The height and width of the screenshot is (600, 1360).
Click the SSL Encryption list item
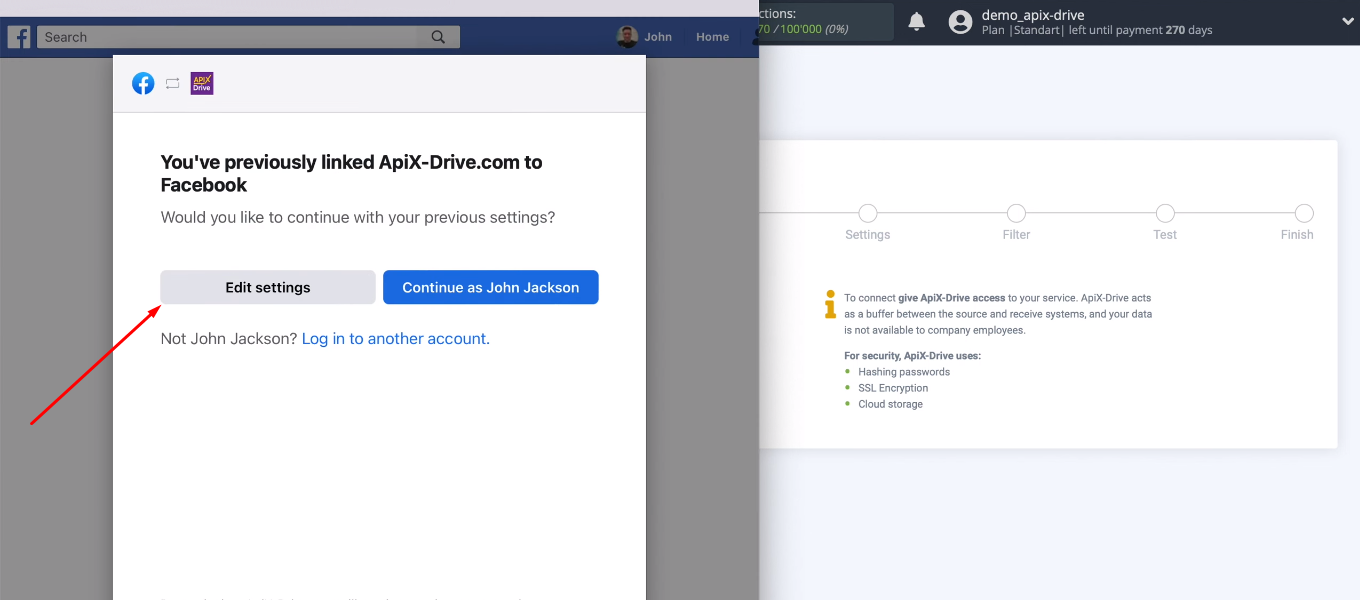[x=893, y=388]
